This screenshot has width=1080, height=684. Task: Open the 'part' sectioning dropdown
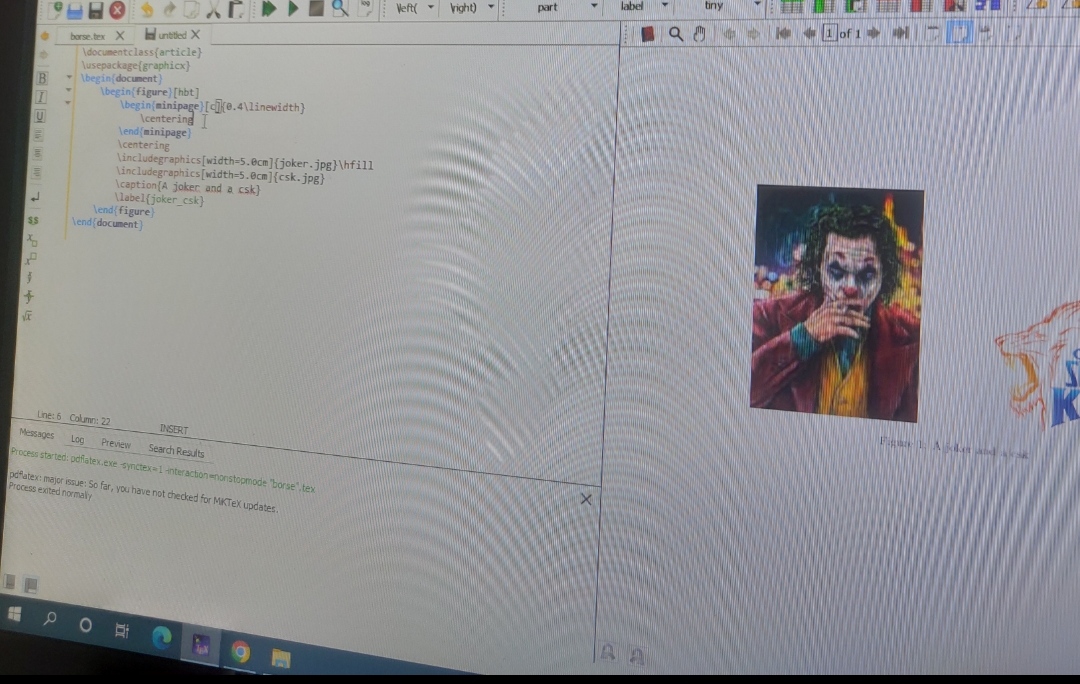point(594,7)
